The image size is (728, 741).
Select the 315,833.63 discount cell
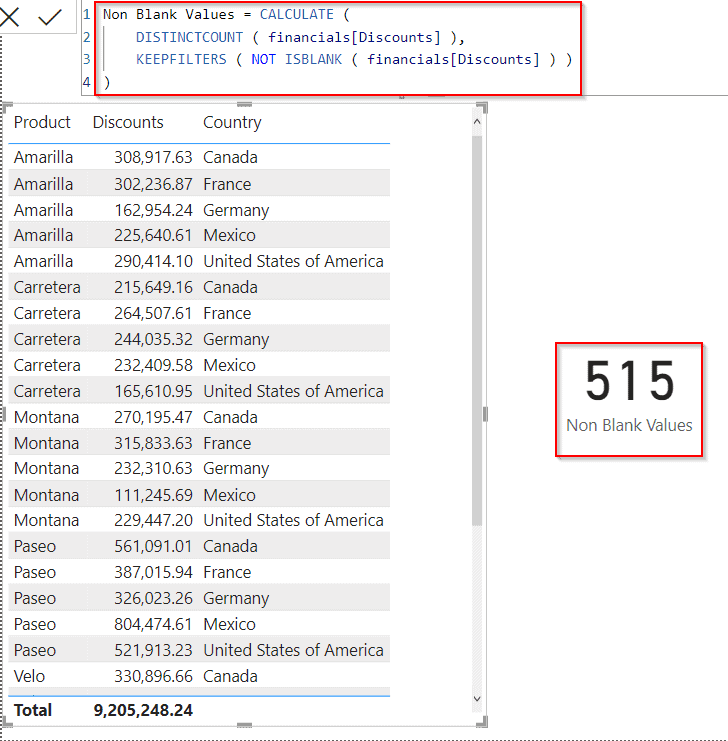(153, 443)
